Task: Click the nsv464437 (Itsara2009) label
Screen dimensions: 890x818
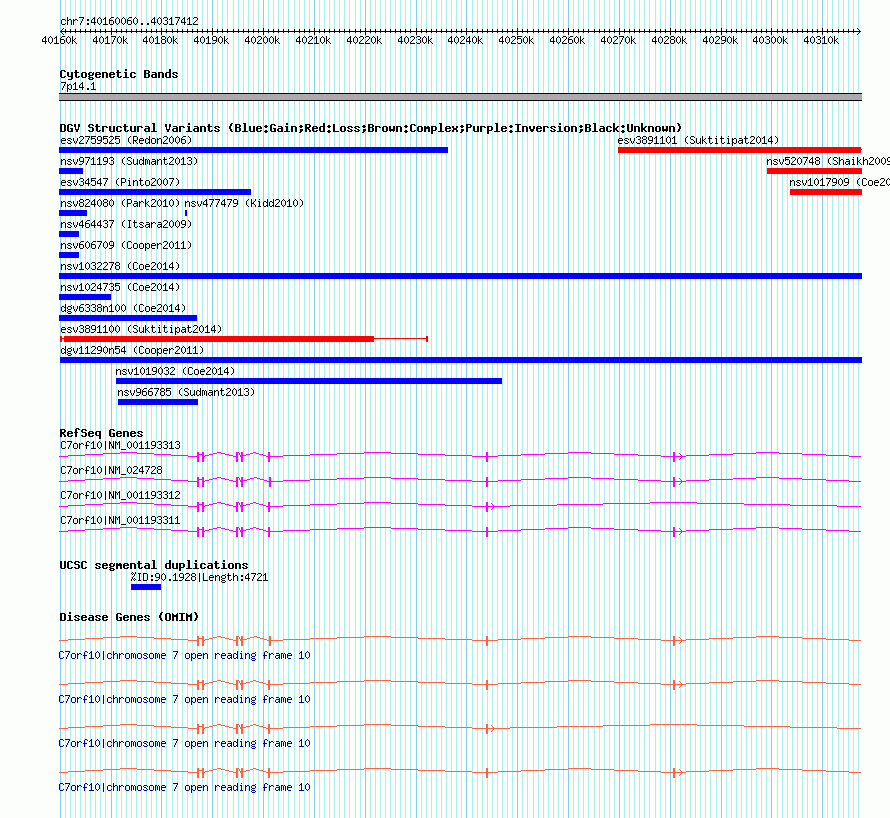Action: click(126, 224)
